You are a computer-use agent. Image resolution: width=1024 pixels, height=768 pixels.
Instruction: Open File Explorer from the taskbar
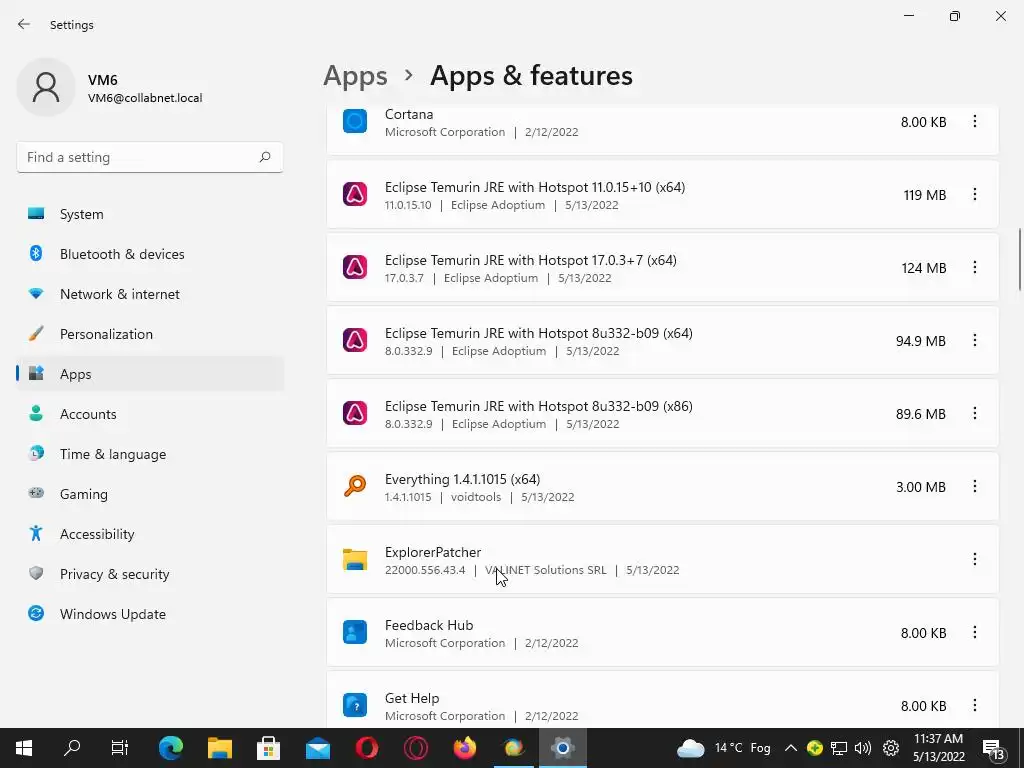[220, 748]
